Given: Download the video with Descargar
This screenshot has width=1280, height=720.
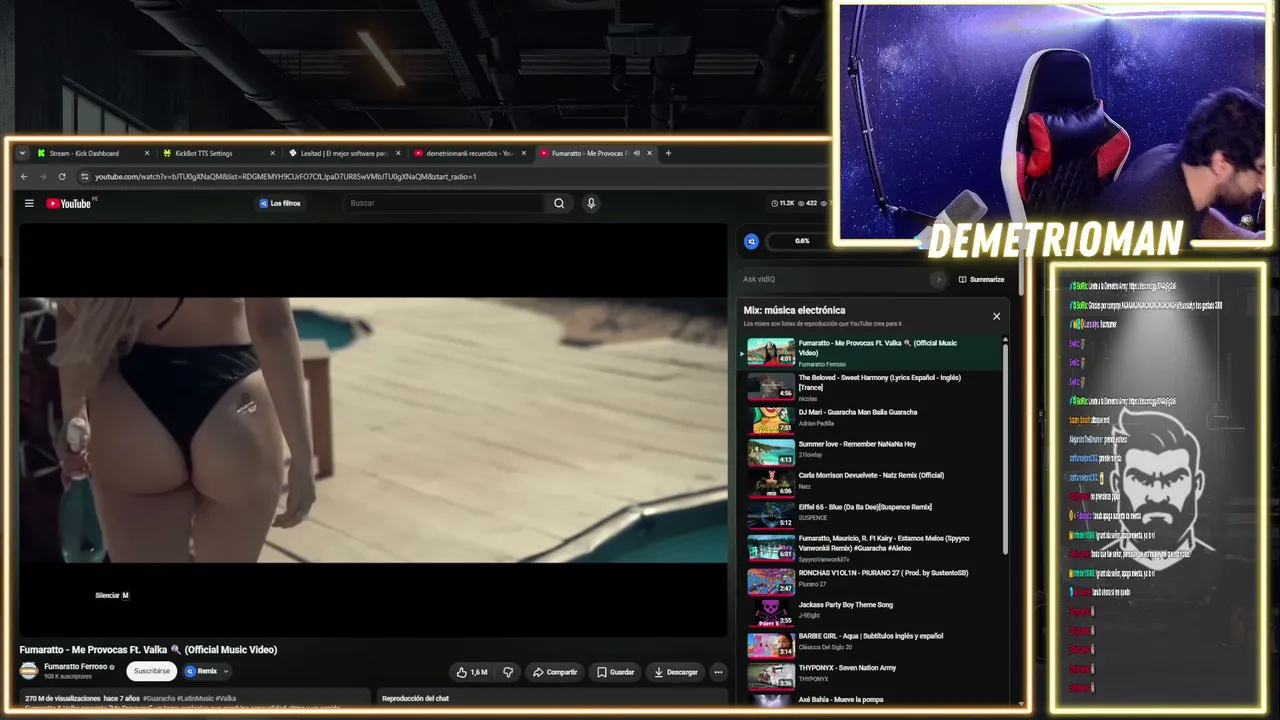Looking at the screenshot, I should 676,672.
